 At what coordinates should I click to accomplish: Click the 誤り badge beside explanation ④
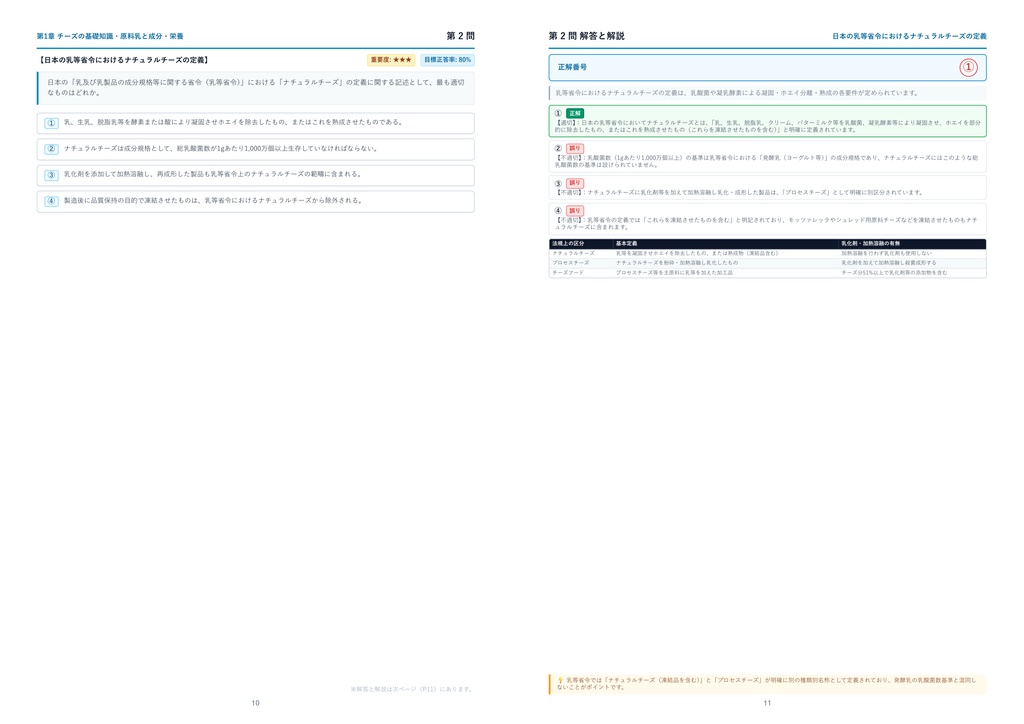click(x=575, y=211)
